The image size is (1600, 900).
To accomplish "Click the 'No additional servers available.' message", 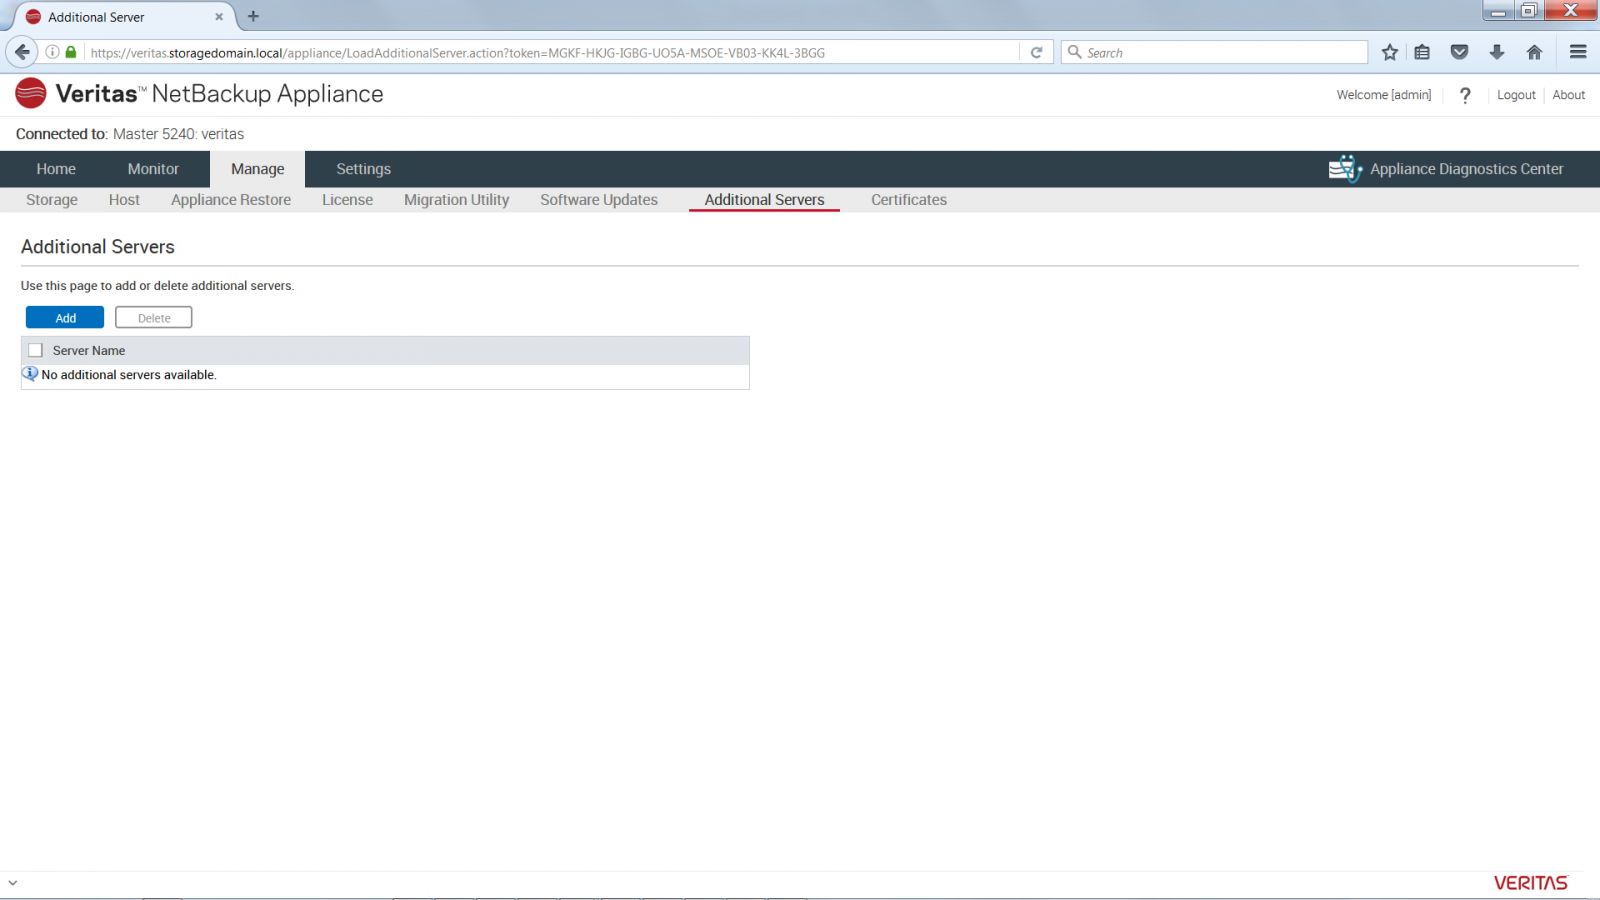I will 129,375.
